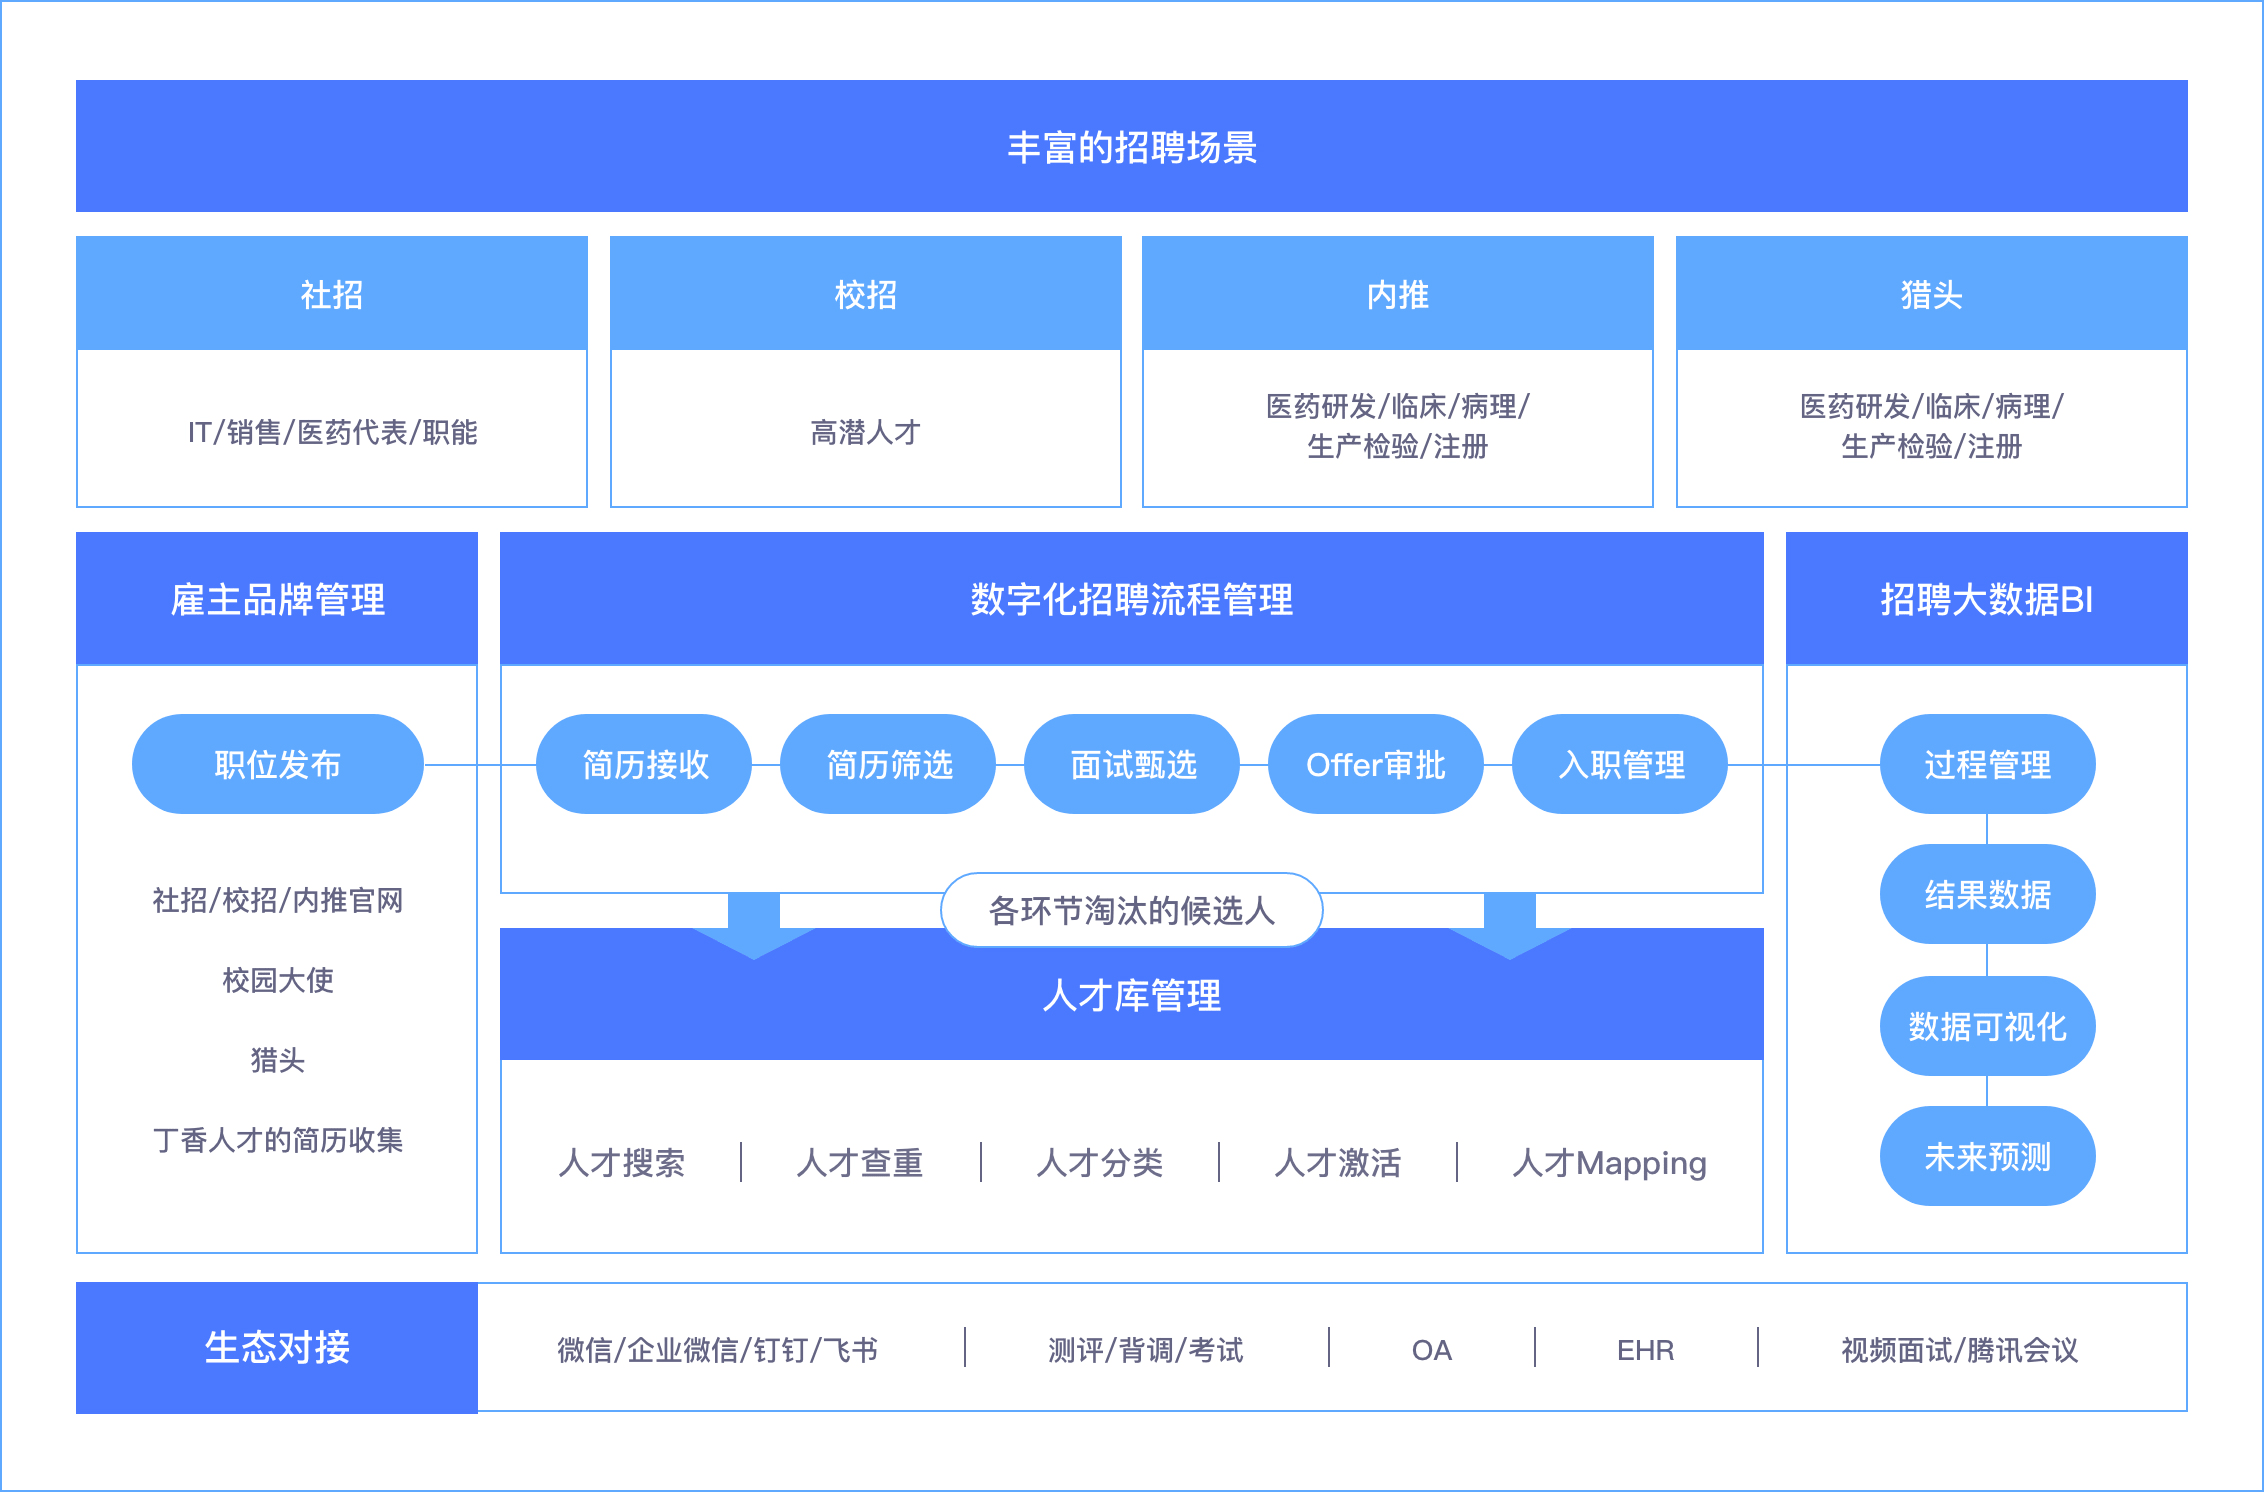Select 过程管理 in BI column
The image size is (2264, 1492).
coord(1987,764)
